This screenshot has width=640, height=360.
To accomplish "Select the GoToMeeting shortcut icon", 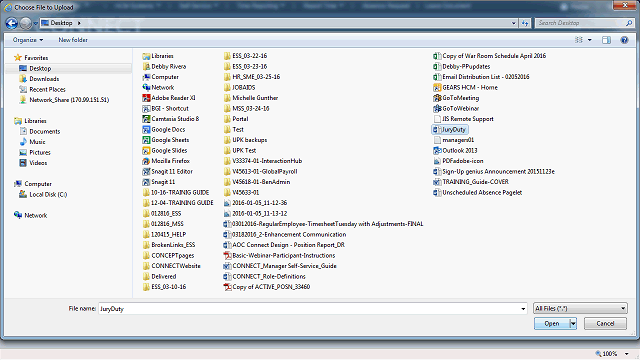I will pyautogui.click(x=437, y=98).
